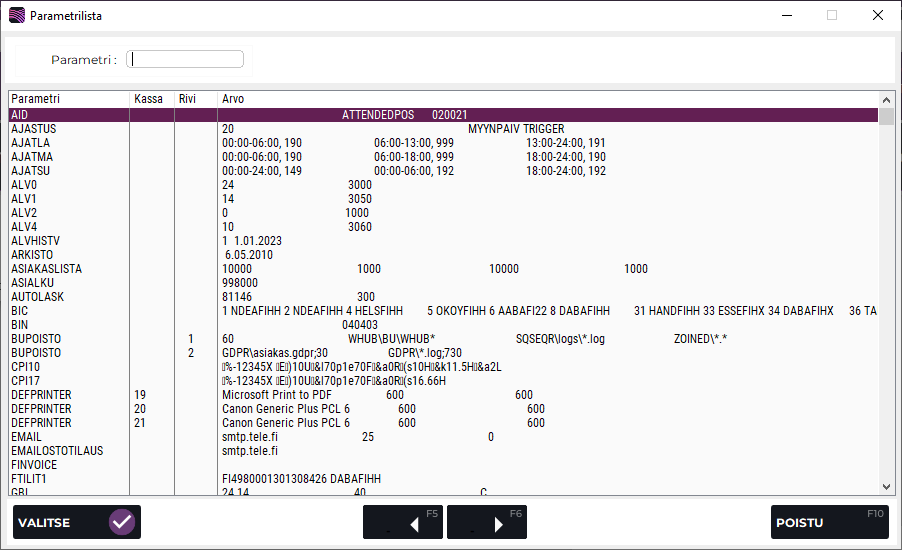
Task: Click the POISTU F10 button
Action: pos(829,522)
